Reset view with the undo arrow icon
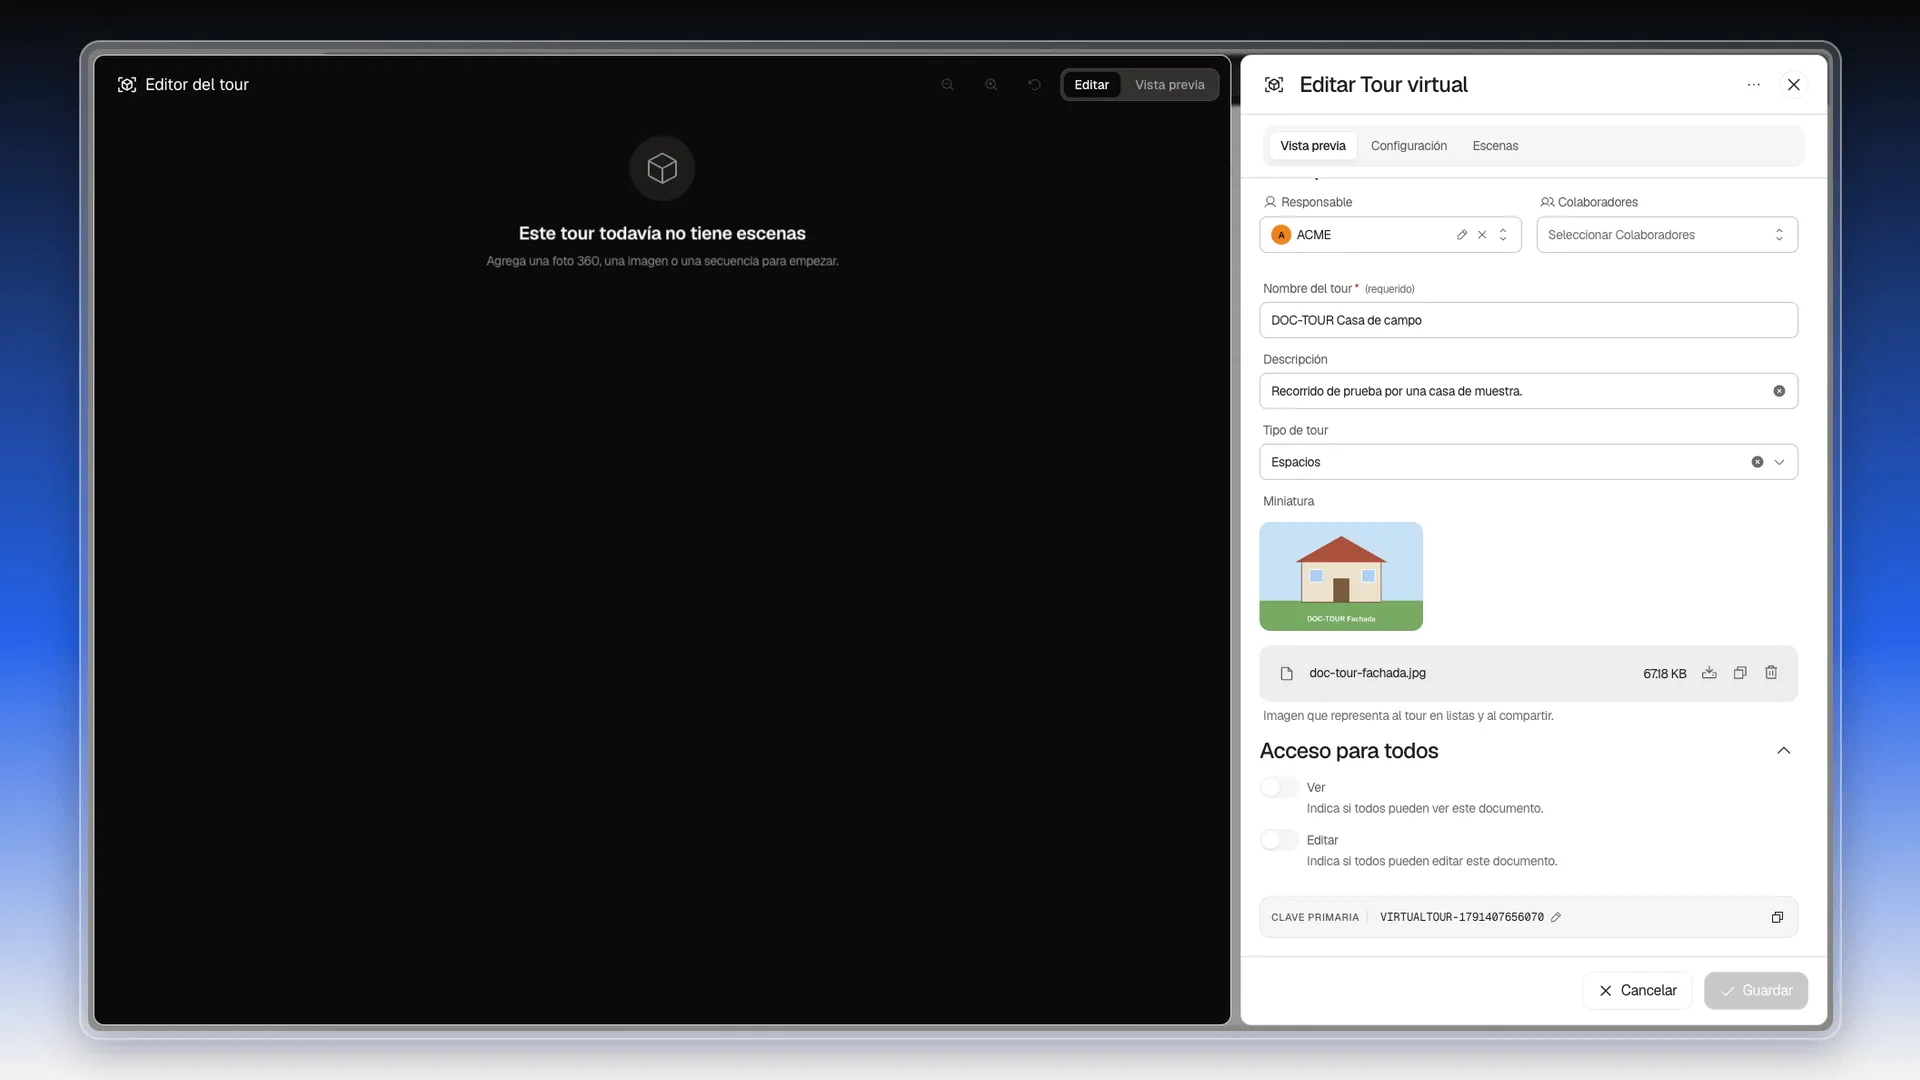 pyautogui.click(x=1035, y=85)
